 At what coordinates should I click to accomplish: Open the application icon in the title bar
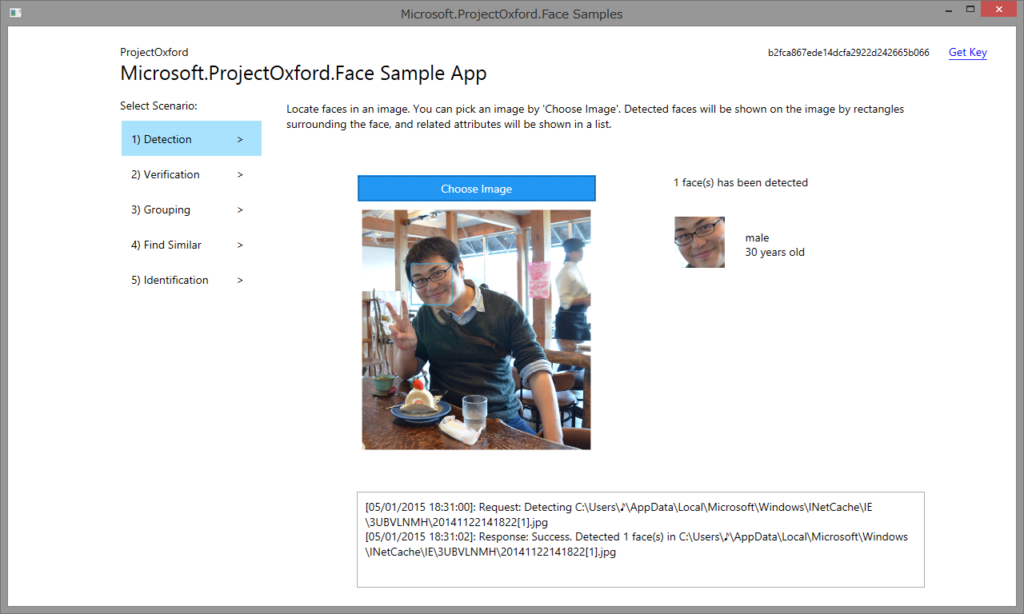(14, 10)
